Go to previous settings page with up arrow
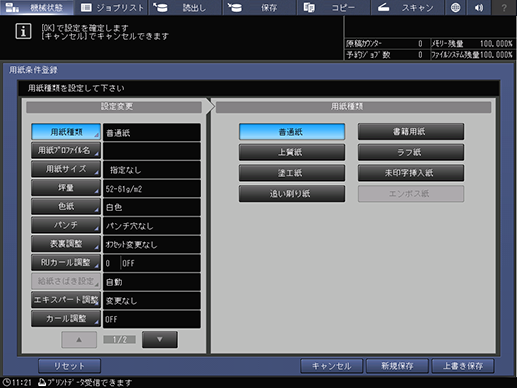 click(79, 339)
